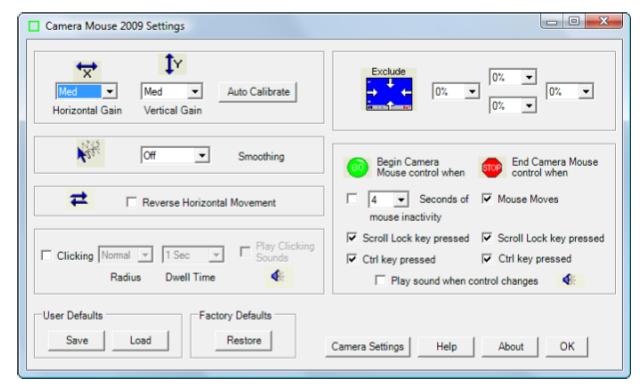The width and height of the screenshot is (640, 390).
Task: Click the vertical Y gain arrow icon
Action: 173,64
